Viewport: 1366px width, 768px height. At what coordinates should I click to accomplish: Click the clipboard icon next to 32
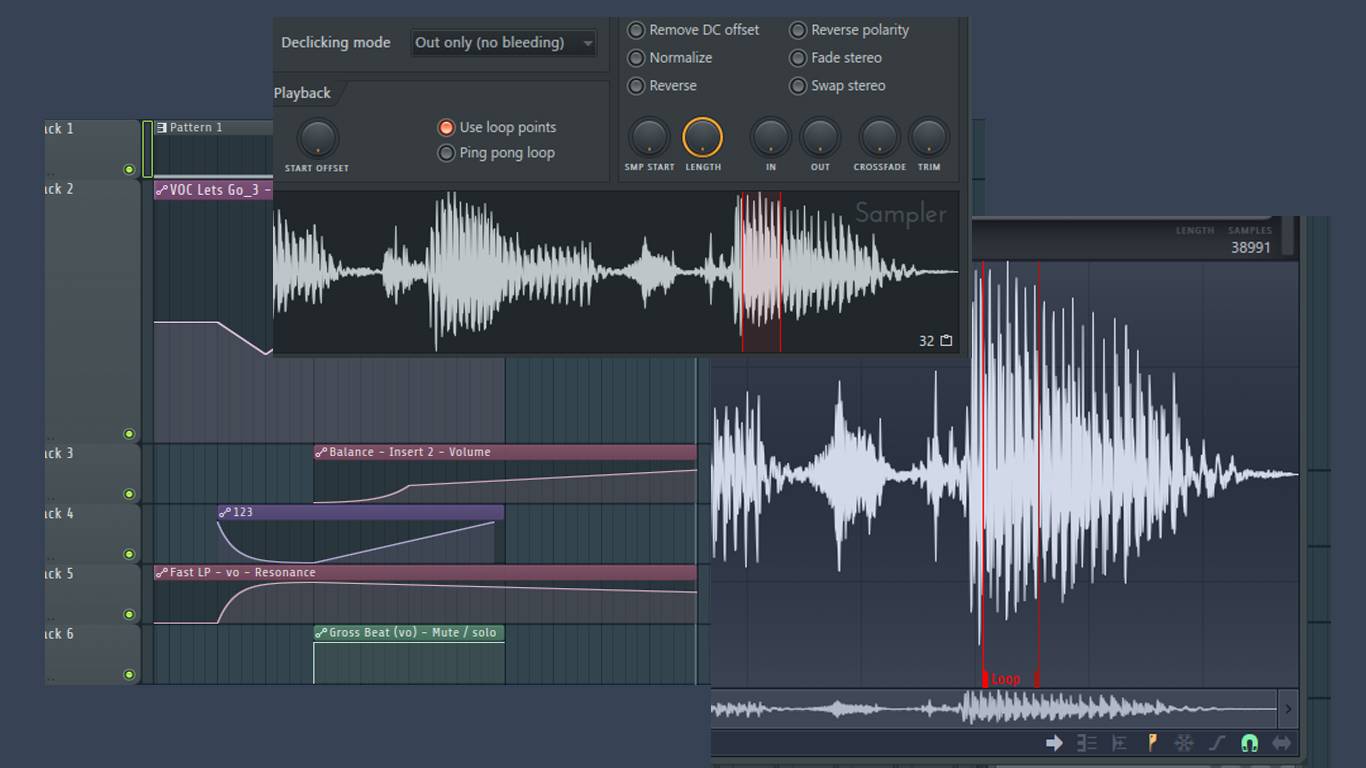(x=946, y=341)
